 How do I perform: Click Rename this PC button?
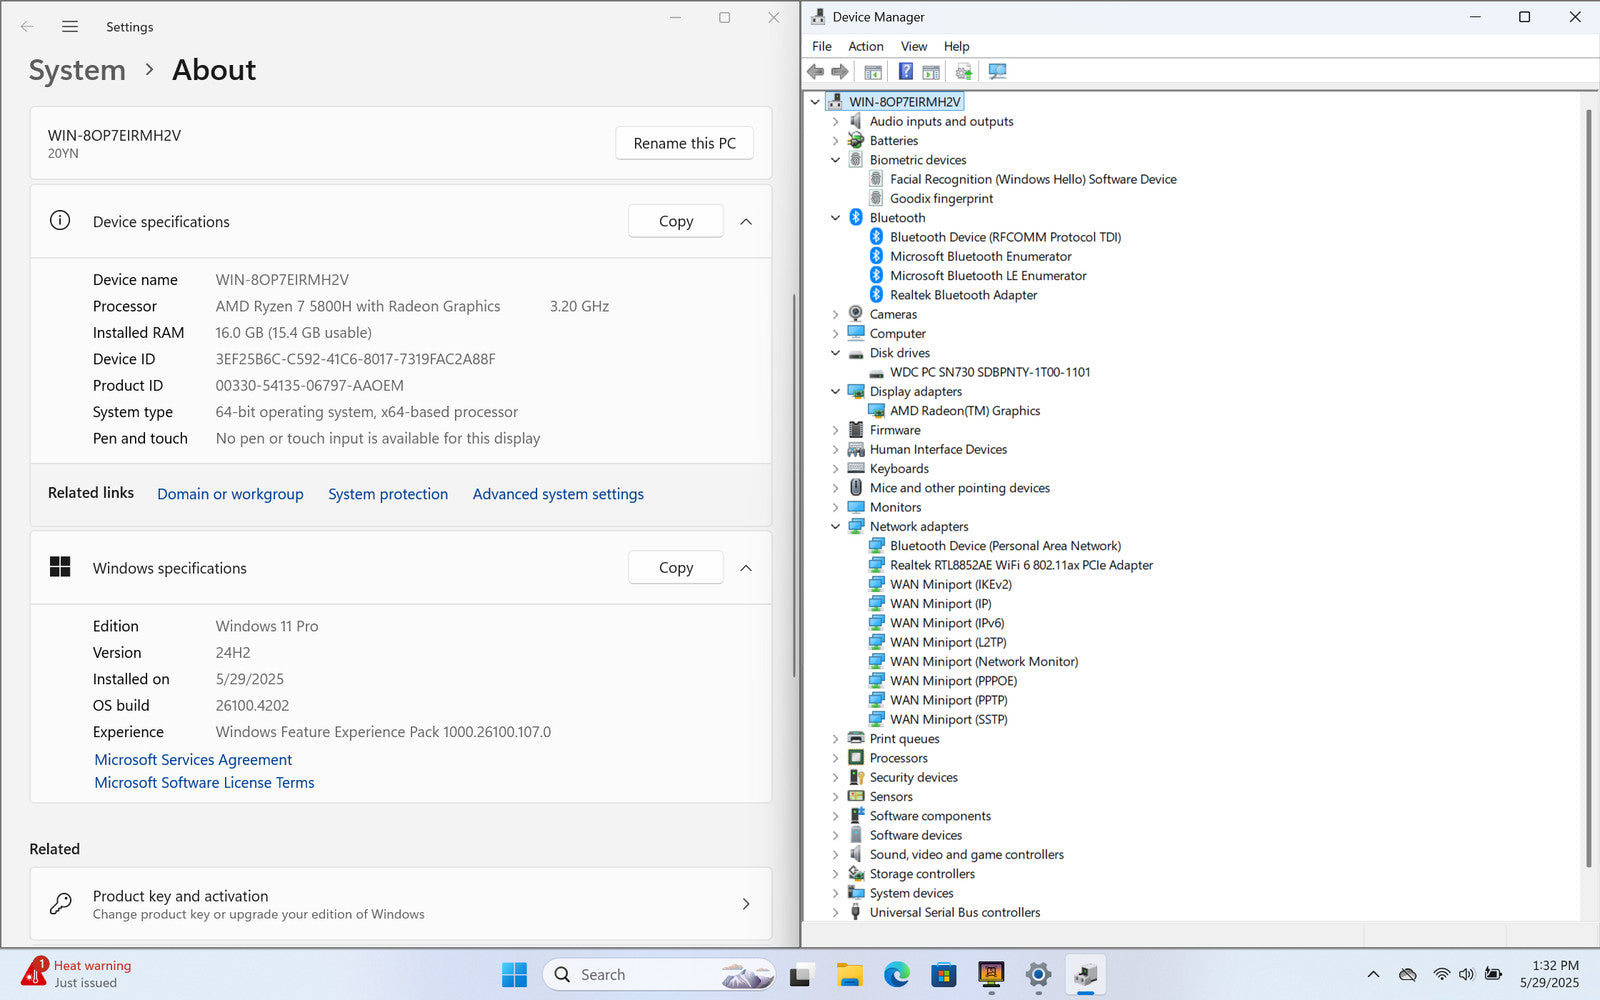tap(684, 143)
